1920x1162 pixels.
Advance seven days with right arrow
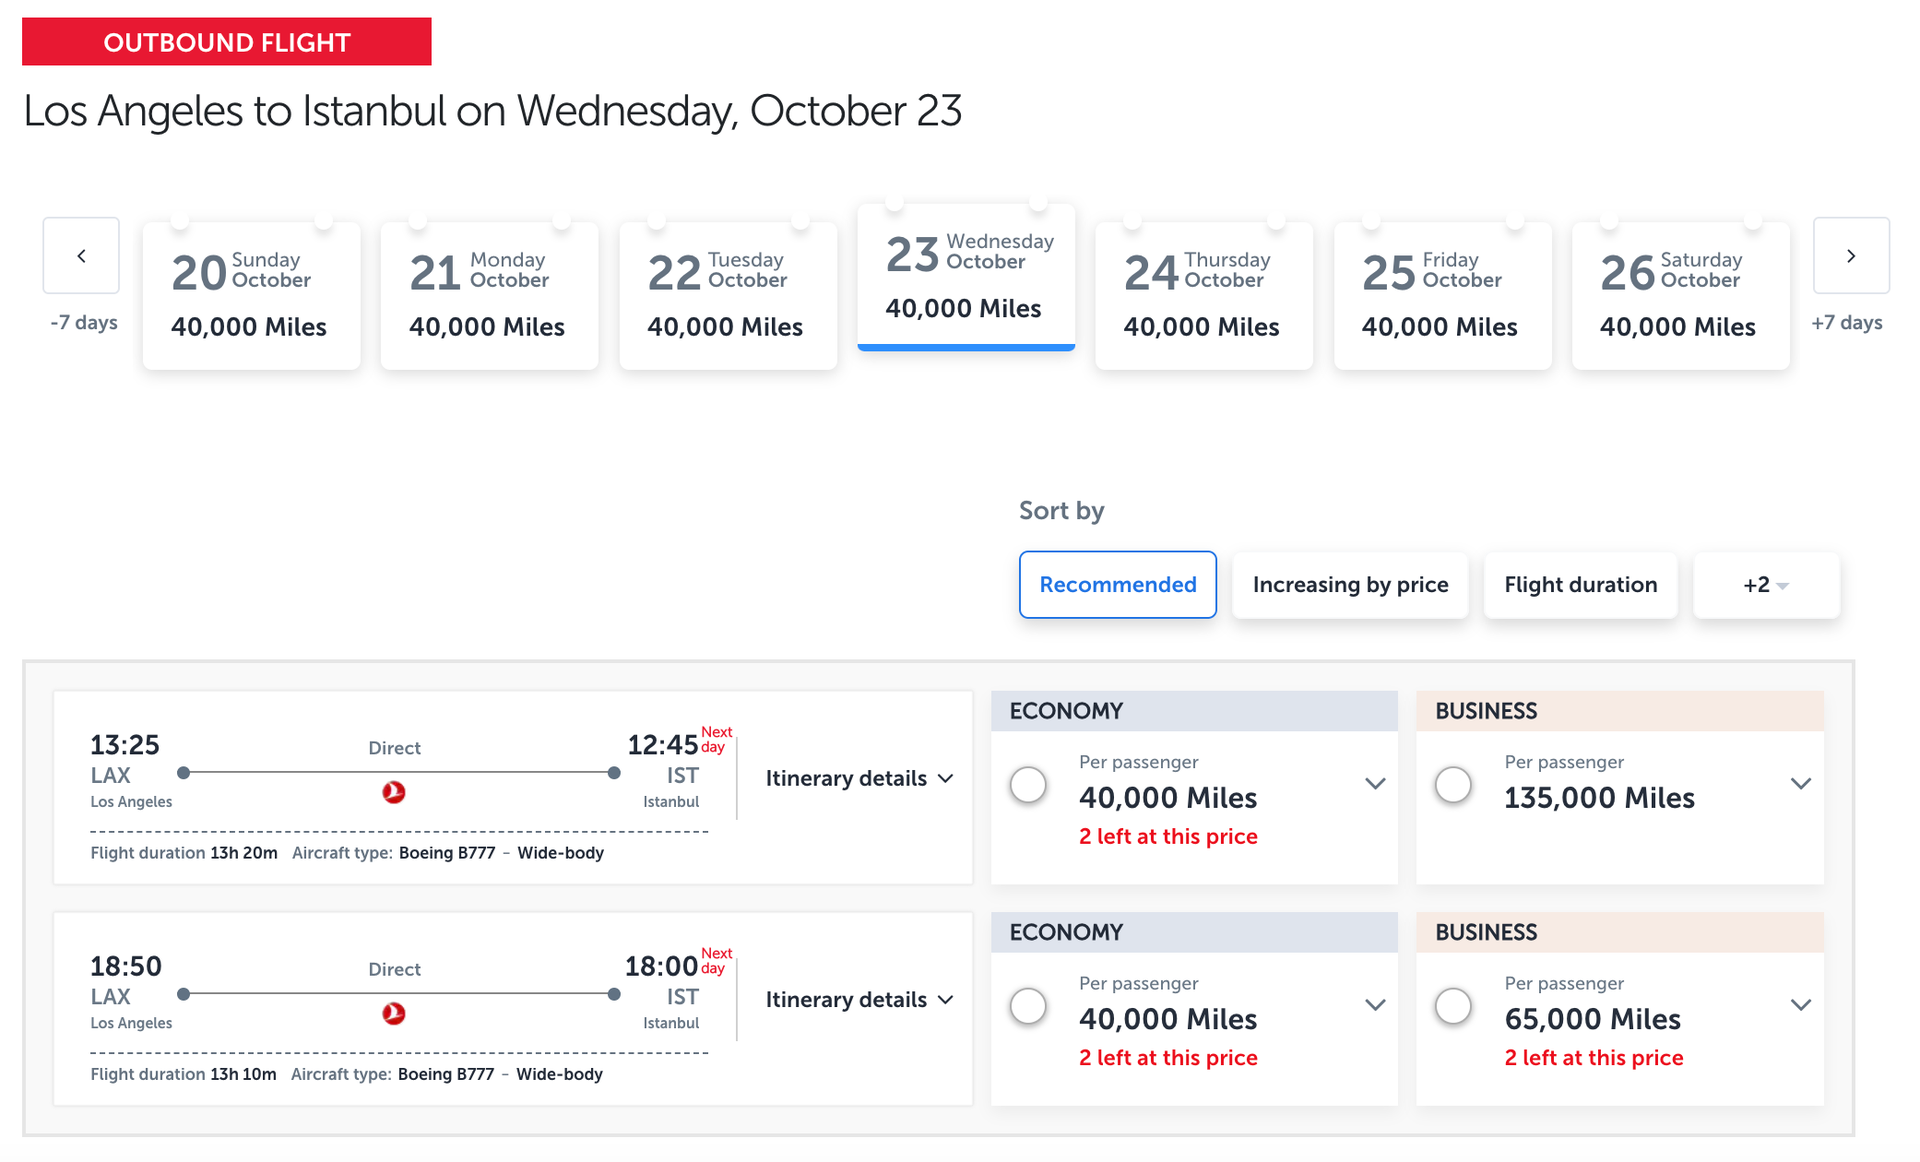click(x=1850, y=255)
